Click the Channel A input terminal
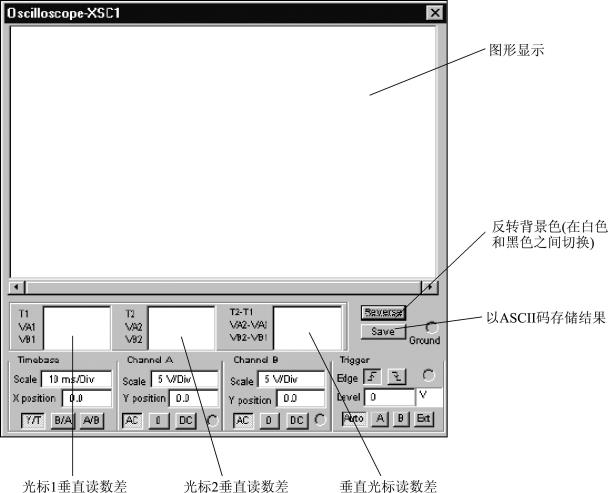 (212, 420)
